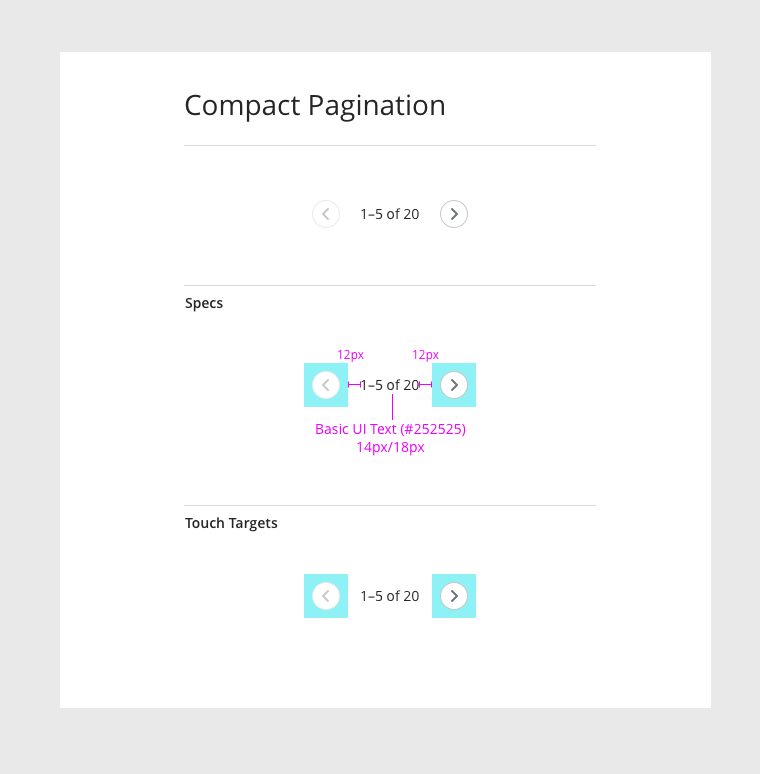This screenshot has width=760, height=774.
Task: Click the vertical magenta connector line in Specs
Action: (392, 407)
